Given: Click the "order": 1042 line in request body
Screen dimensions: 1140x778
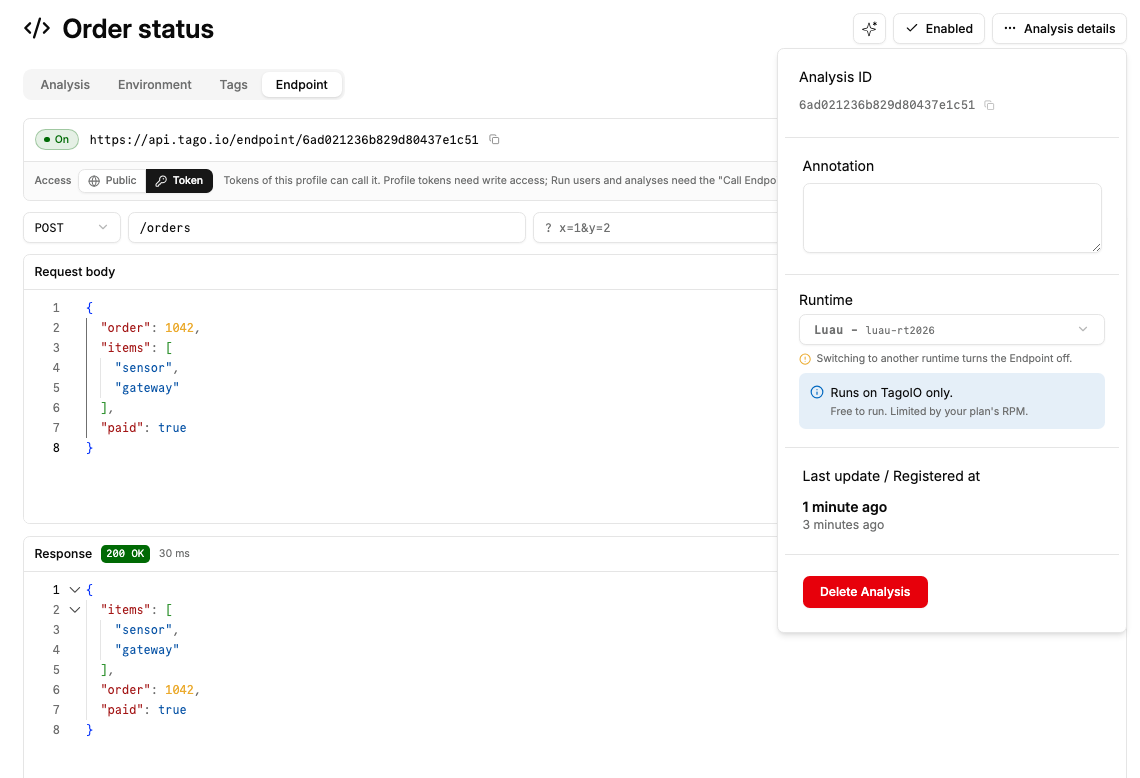Looking at the screenshot, I should [x=150, y=328].
